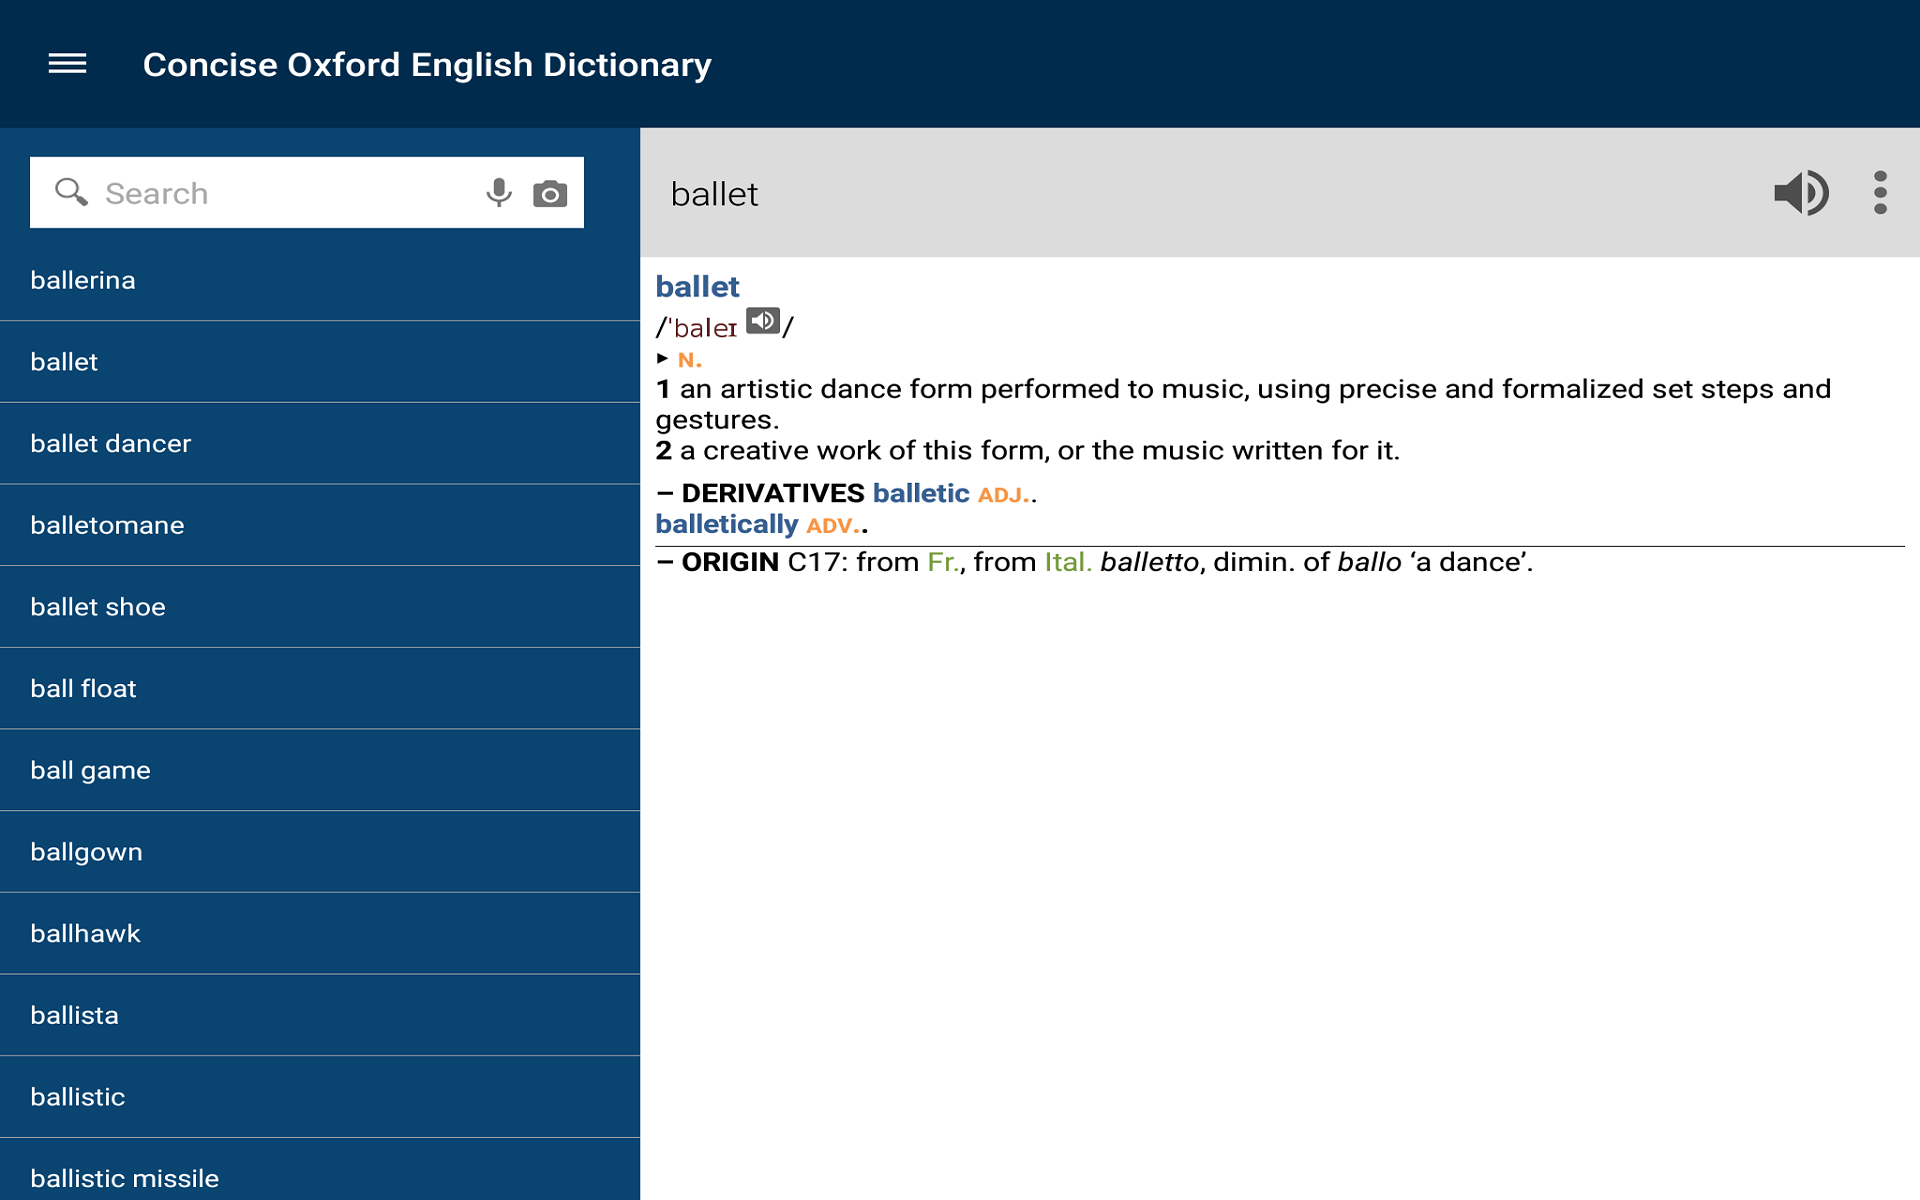Image resolution: width=1920 pixels, height=1200 pixels.
Task: Open 'ballgown' from the sidebar list
Action: (86, 851)
